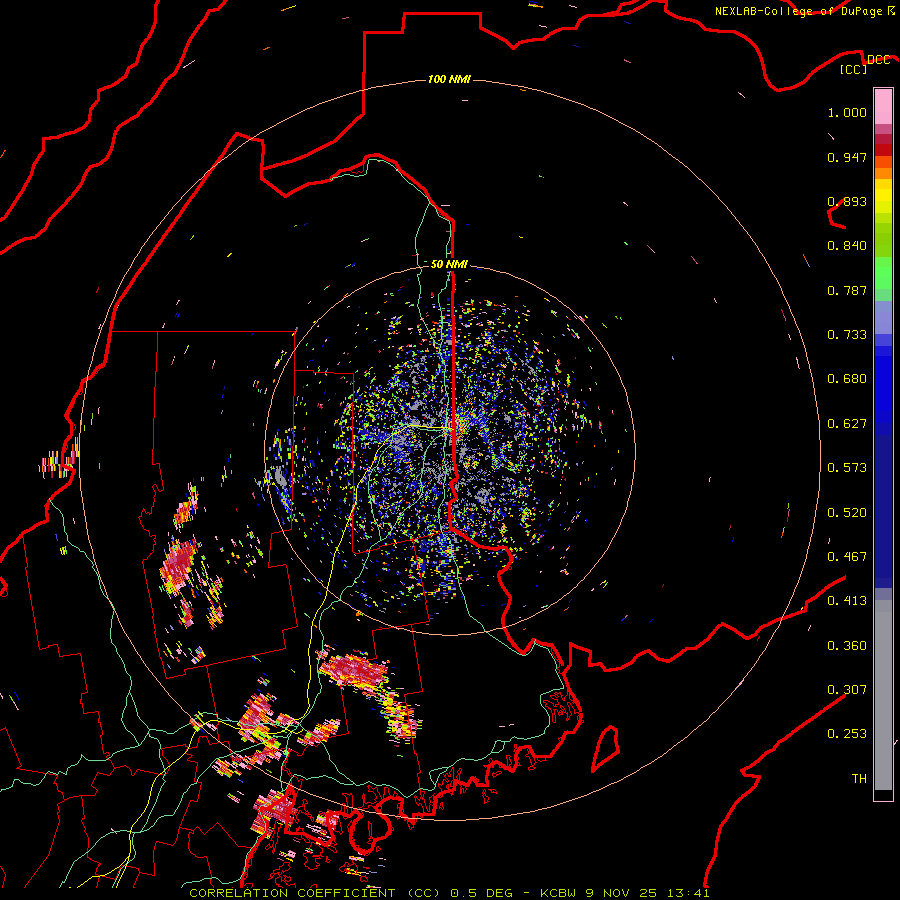This screenshot has width=900, height=900.
Task: Select the 100 NMI range ring label
Action: coord(449,79)
